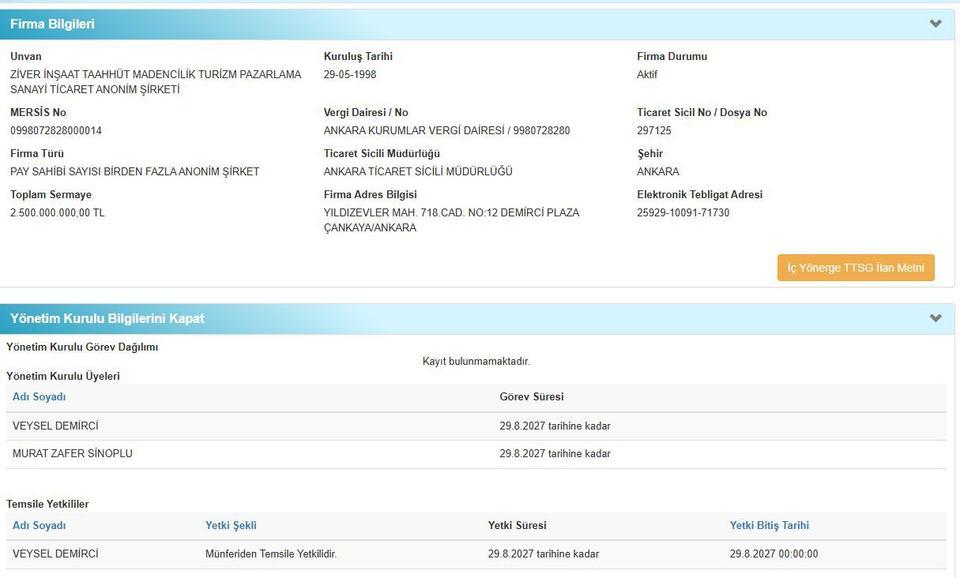Click Yönetim Kurulu Bilgilerini Kapat heading

pyautogui.click(x=107, y=319)
